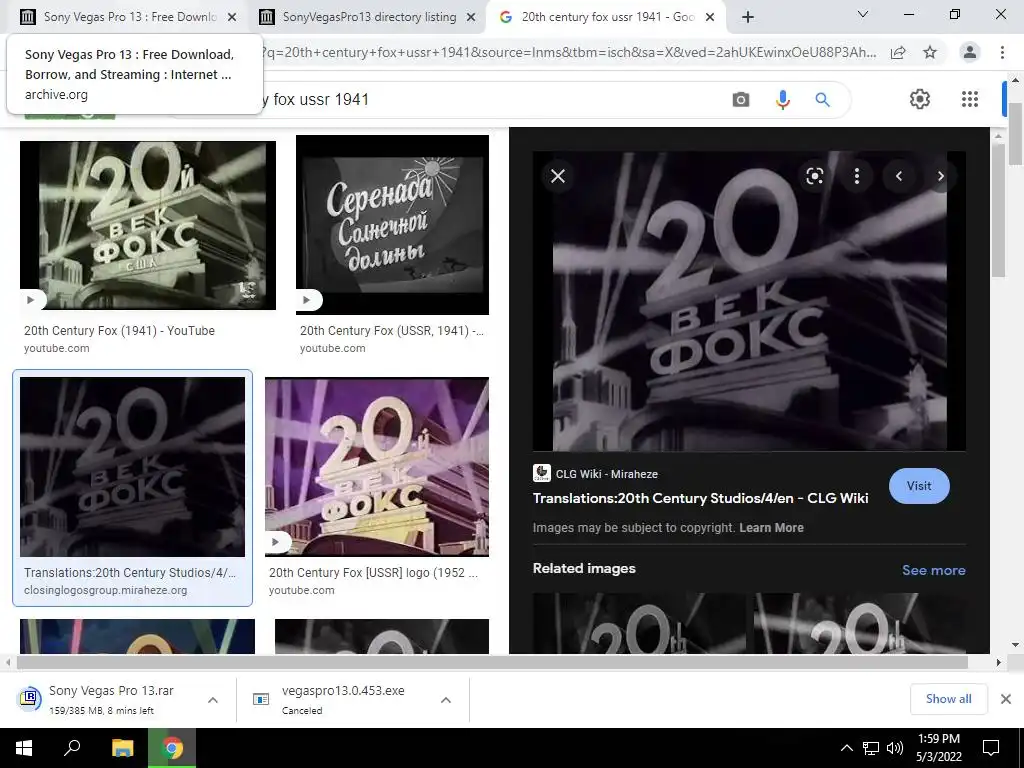This screenshot has width=1024, height=768.
Task: Click the large preview image in the side panel
Action: tap(749, 301)
